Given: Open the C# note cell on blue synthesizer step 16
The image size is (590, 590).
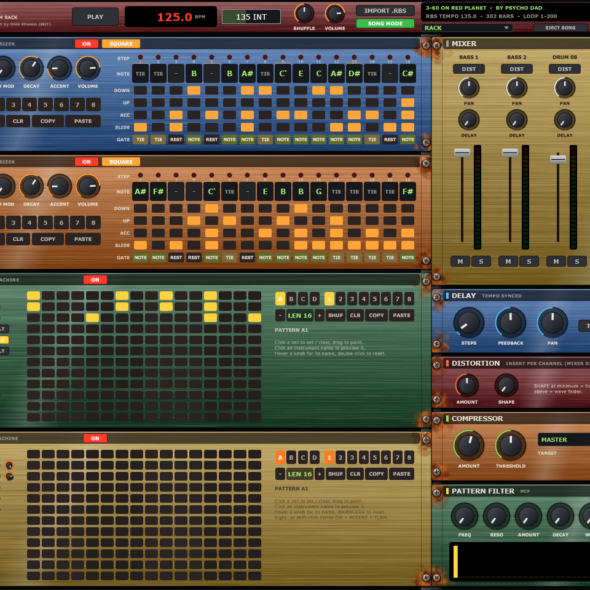Looking at the screenshot, I should (408, 74).
